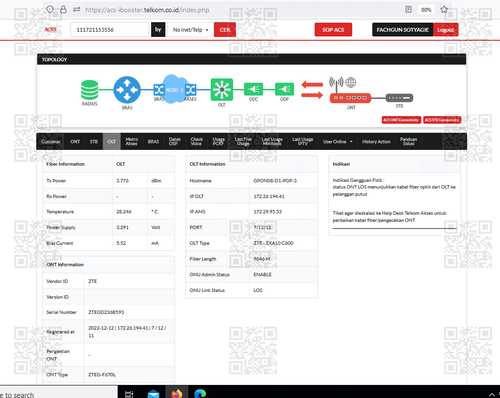Open Microsoft Edge from the taskbar
The height and width of the screenshot is (398, 500).
point(200,394)
